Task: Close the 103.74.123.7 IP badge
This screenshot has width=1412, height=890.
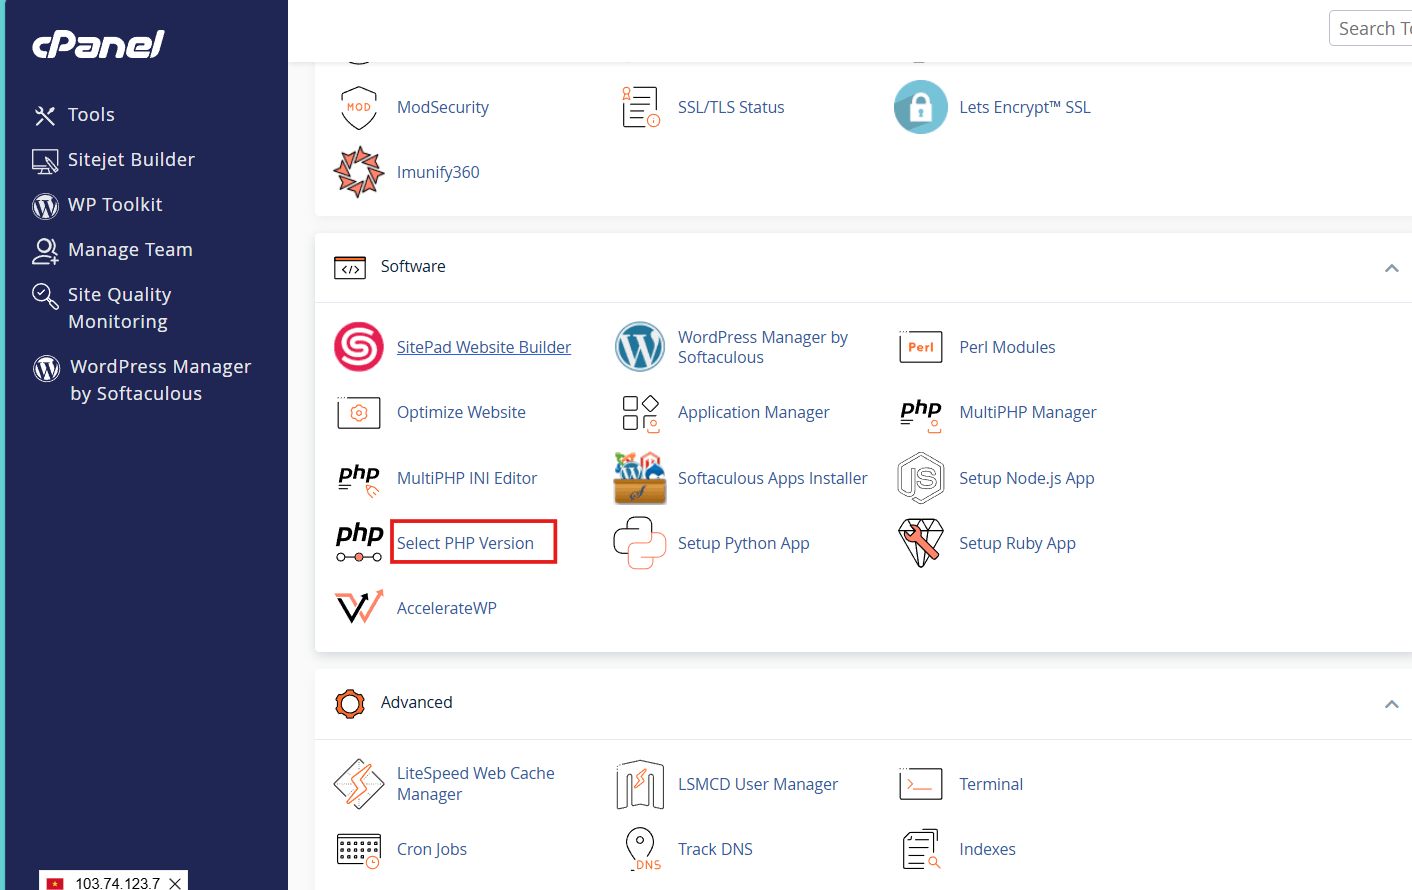Action: [x=175, y=883]
